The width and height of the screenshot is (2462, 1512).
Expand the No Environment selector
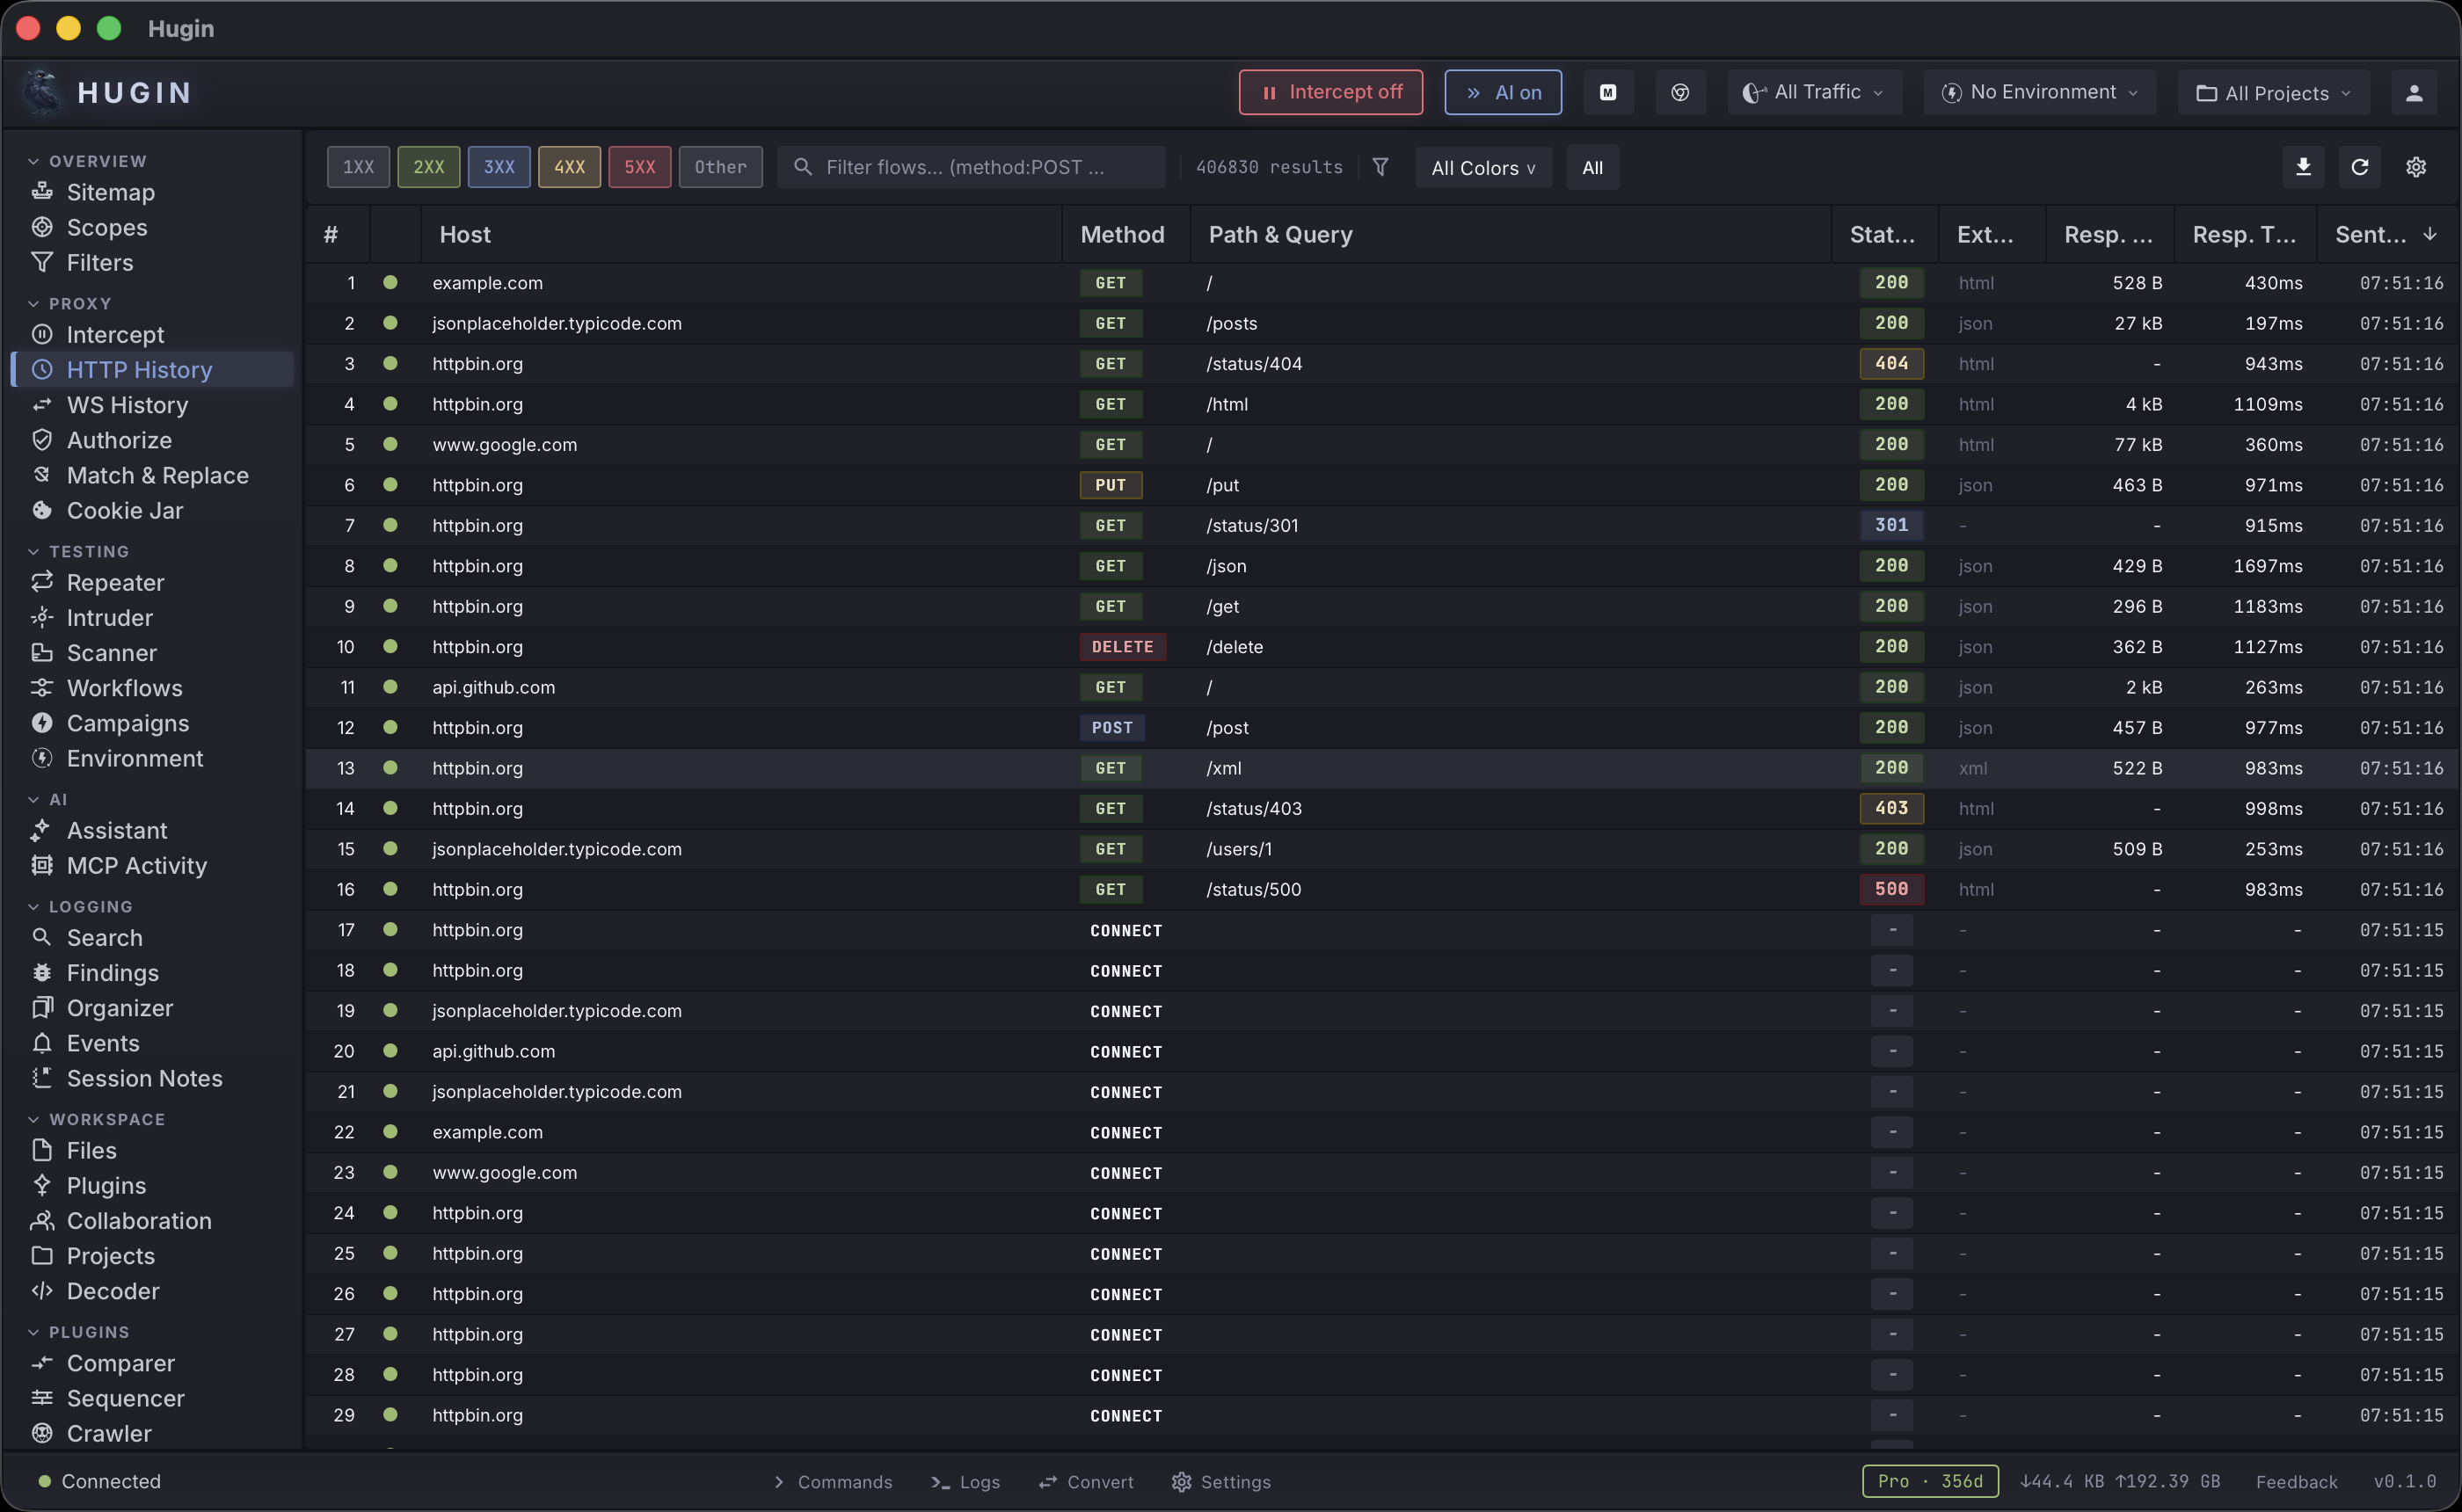coord(2039,92)
